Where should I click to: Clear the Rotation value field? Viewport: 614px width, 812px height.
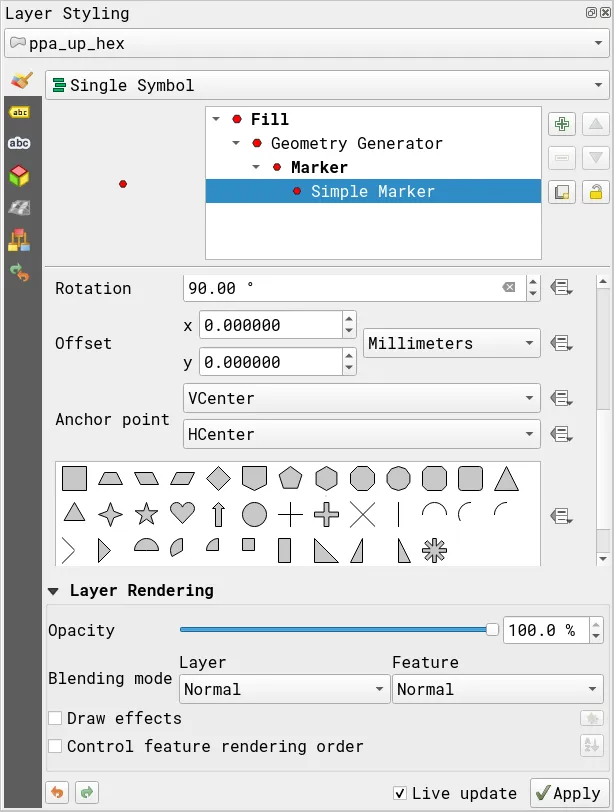[x=509, y=287]
